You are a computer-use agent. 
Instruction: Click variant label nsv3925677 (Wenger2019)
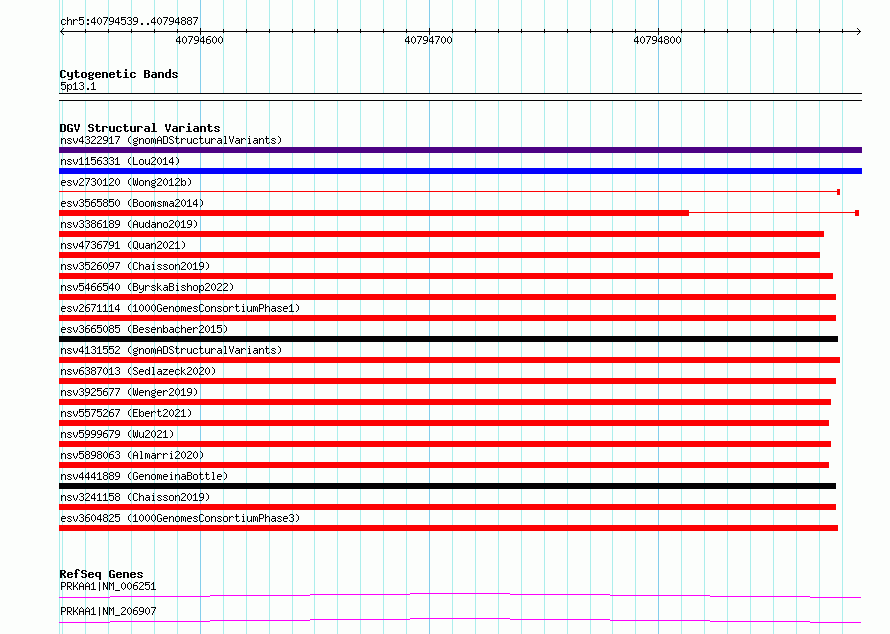129,392
